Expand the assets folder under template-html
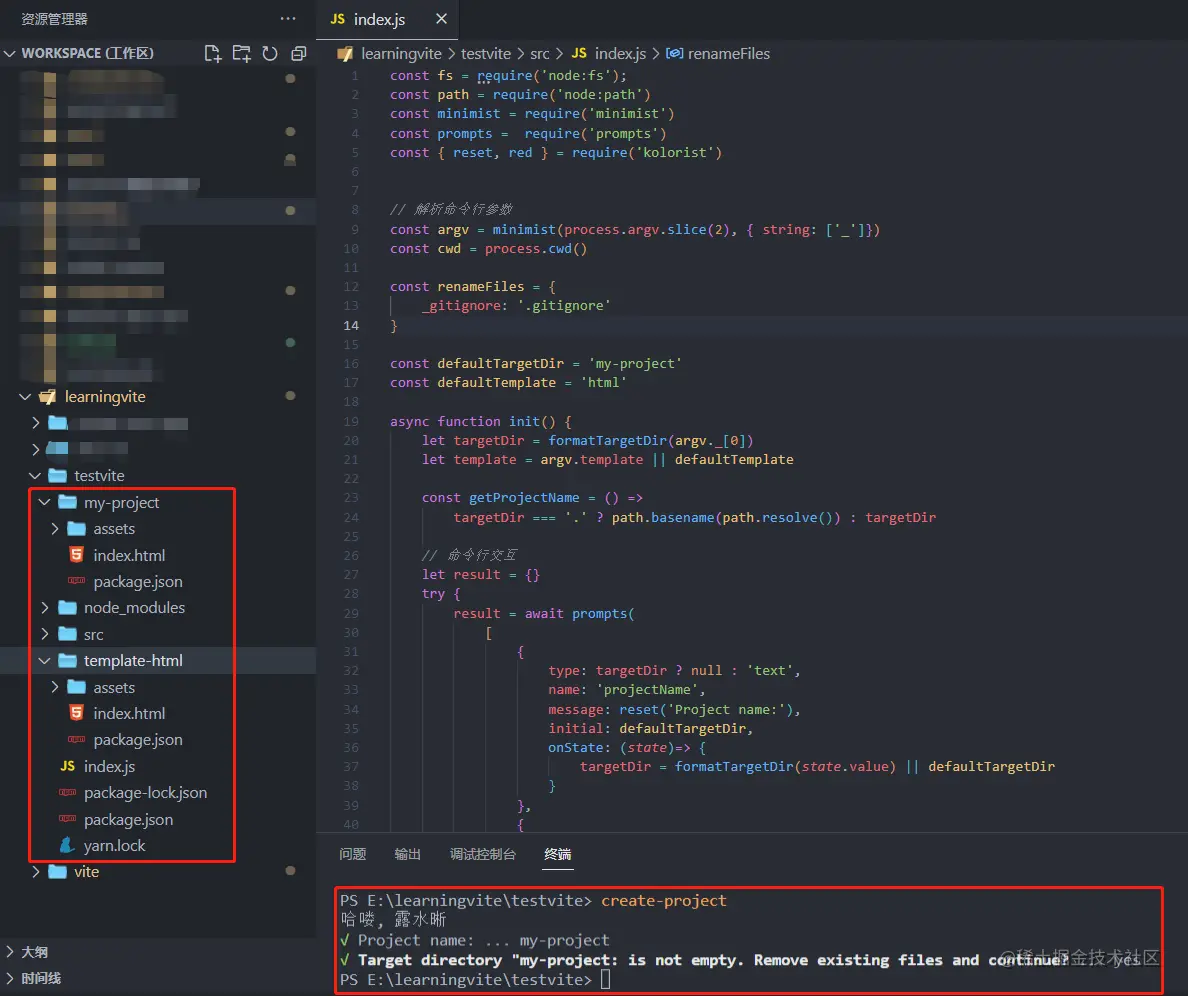Viewport: 1188px width, 996px height. point(55,687)
